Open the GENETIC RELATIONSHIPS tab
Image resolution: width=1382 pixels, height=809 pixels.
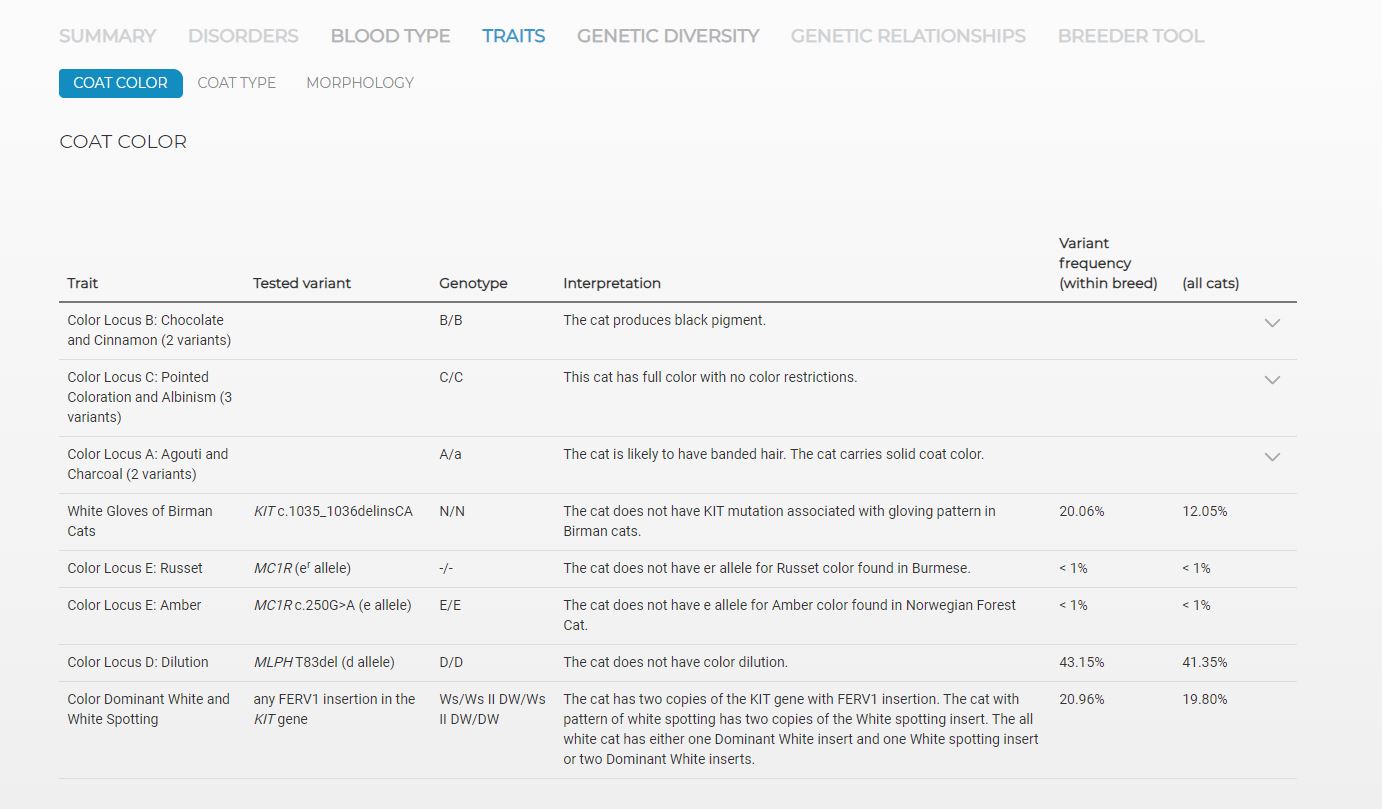tap(908, 36)
